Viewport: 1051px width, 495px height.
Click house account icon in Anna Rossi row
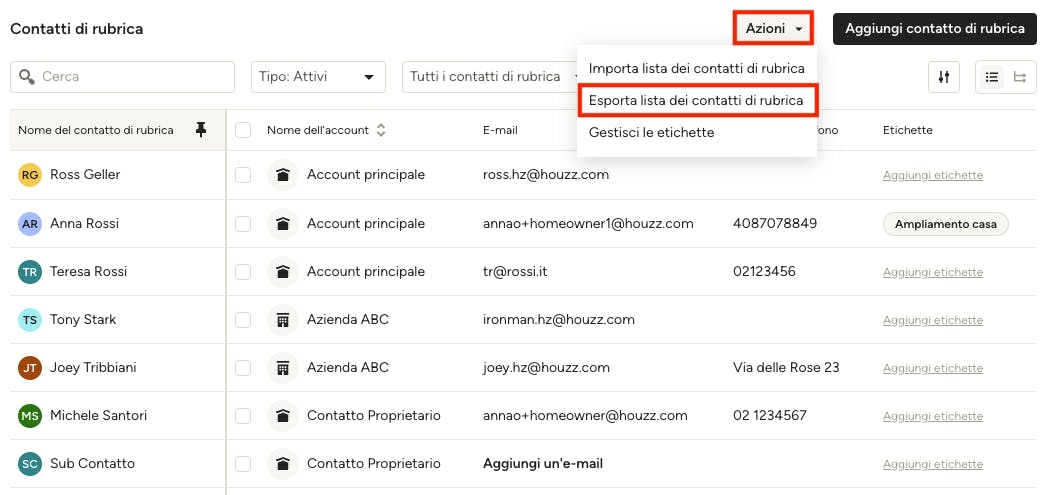point(283,223)
